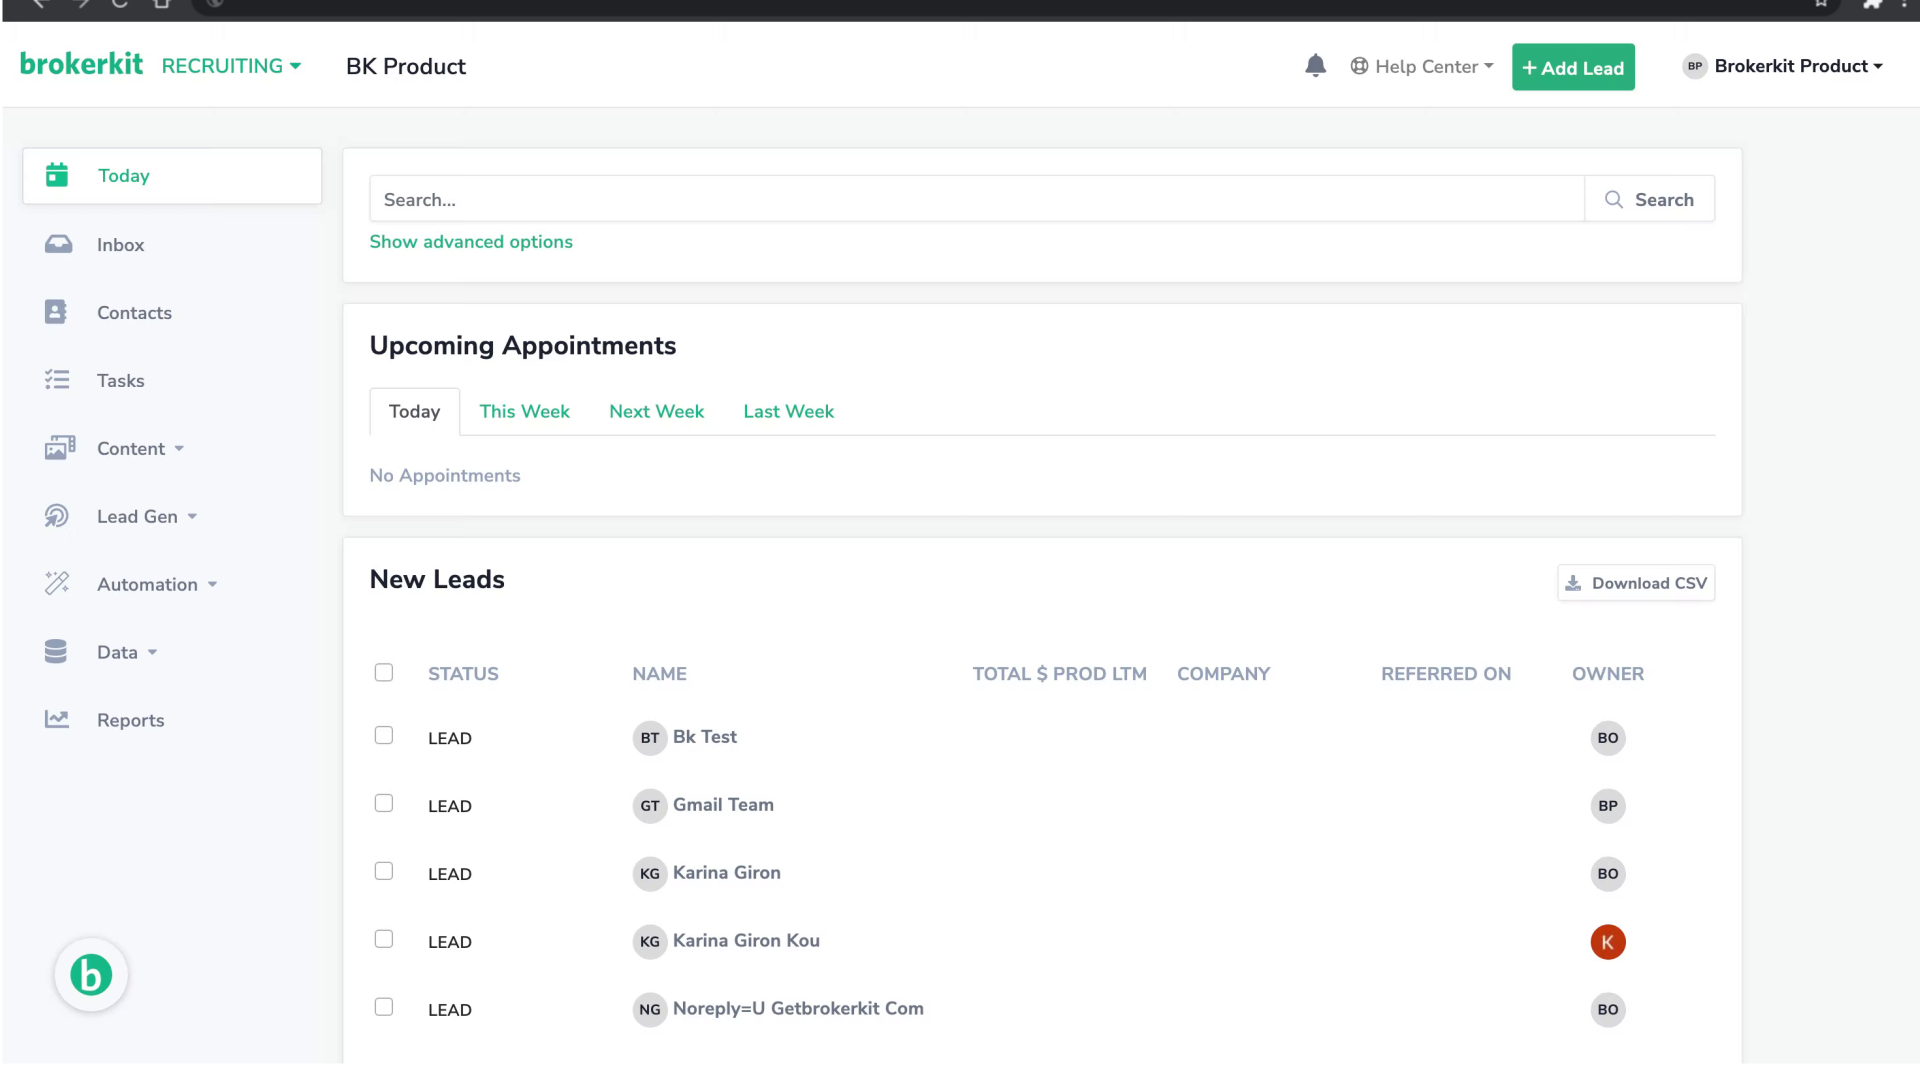This screenshot has width=1920, height=1080.
Task: Click the BO owner avatar on Bk Test row
Action: point(1608,738)
